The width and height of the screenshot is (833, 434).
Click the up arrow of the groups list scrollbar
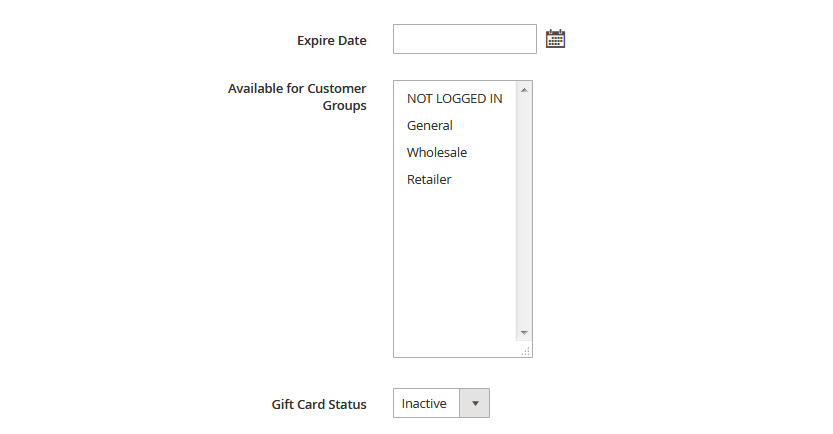(524, 90)
